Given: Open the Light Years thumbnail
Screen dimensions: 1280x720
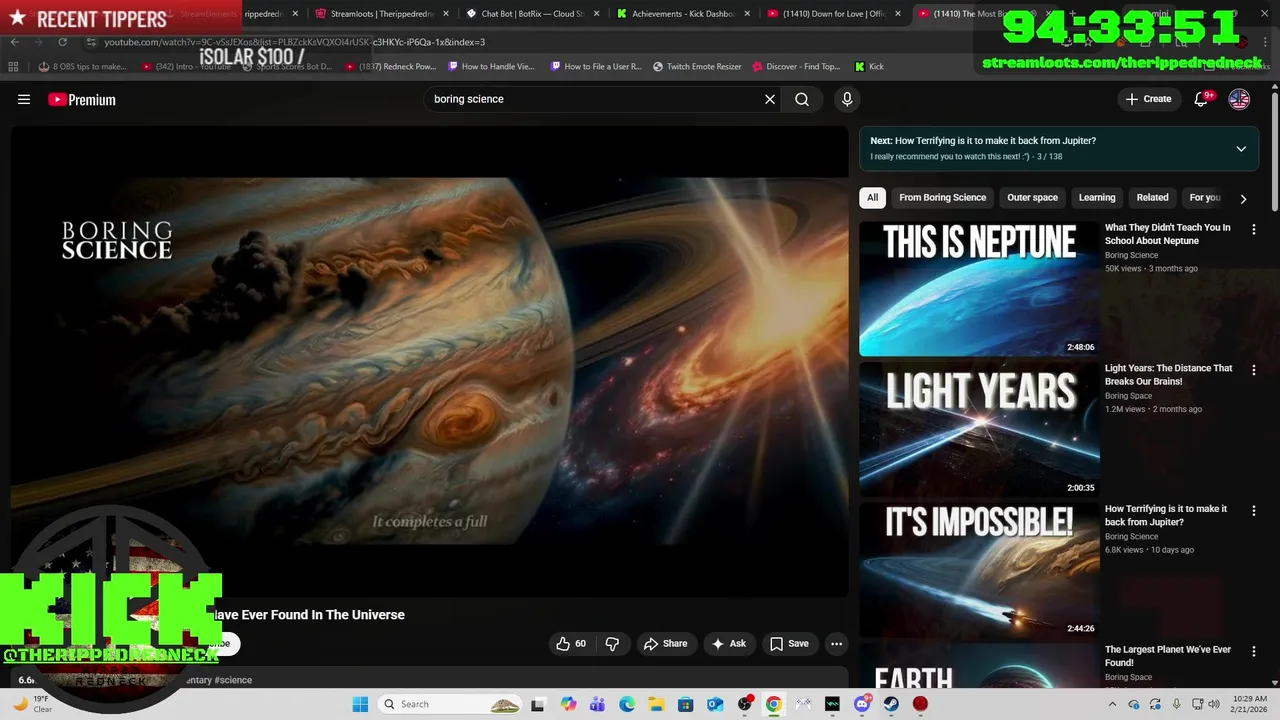Looking at the screenshot, I should tap(979, 429).
